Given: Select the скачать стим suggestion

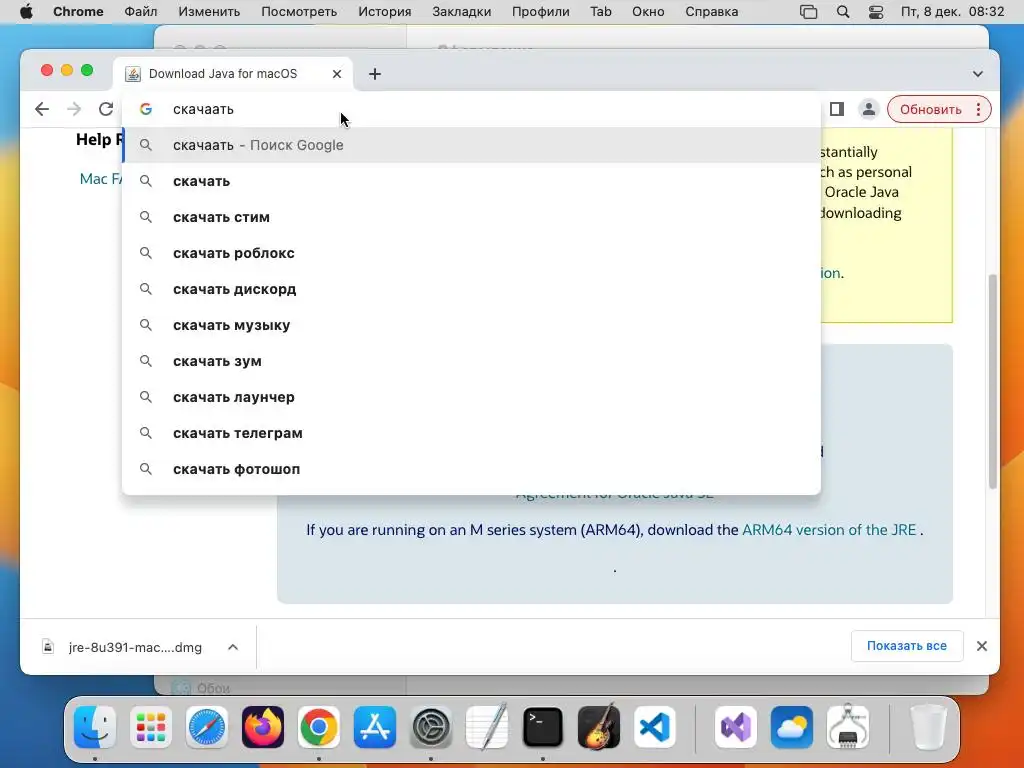Looking at the screenshot, I should click(472, 217).
